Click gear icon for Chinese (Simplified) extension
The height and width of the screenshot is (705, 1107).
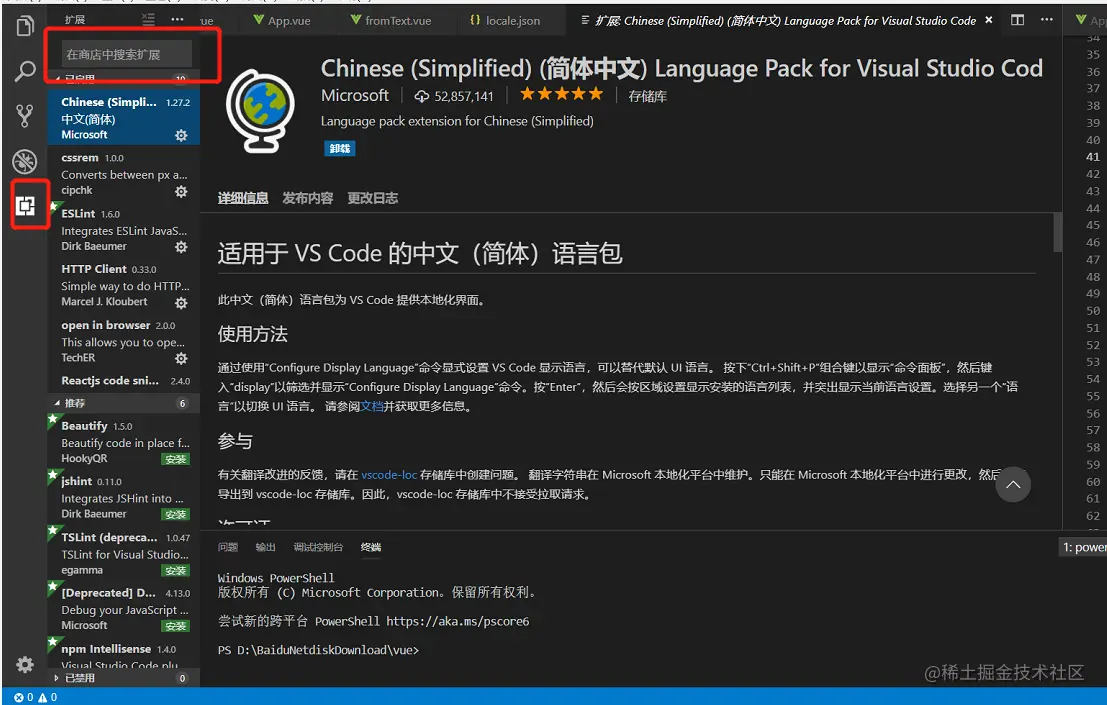pyautogui.click(x=181, y=135)
